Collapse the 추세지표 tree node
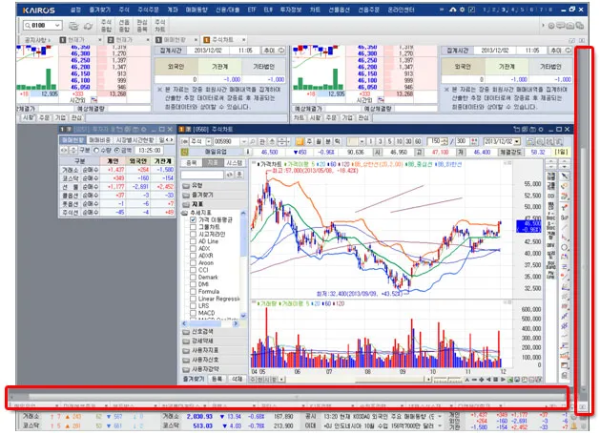Screen dimensions: 600x433 pos(185,213)
